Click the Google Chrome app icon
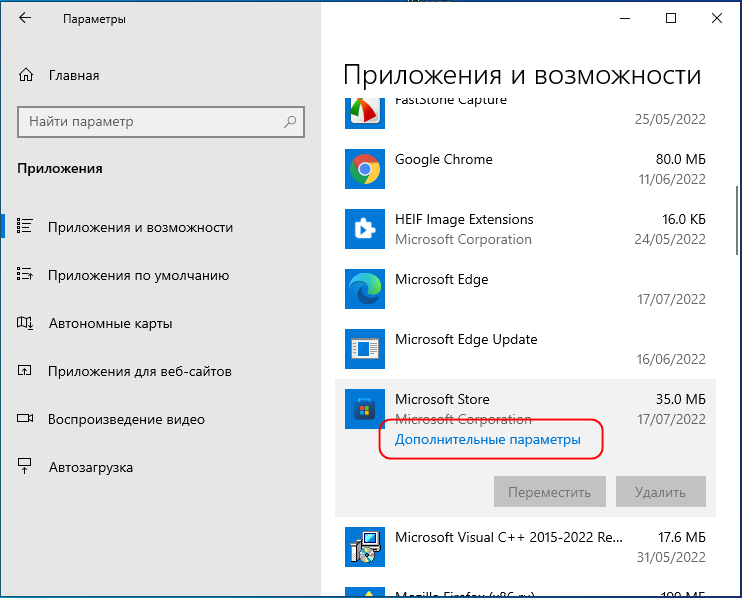This screenshot has height=598, width=742. 364,169
